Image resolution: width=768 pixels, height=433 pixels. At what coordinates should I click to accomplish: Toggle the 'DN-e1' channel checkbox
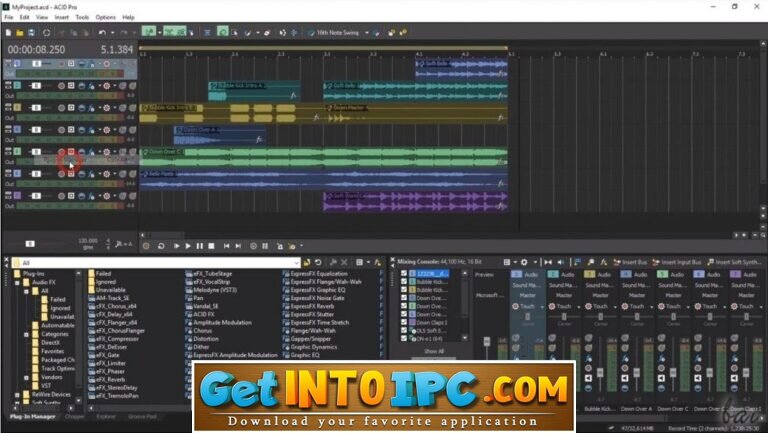point(404,338)
